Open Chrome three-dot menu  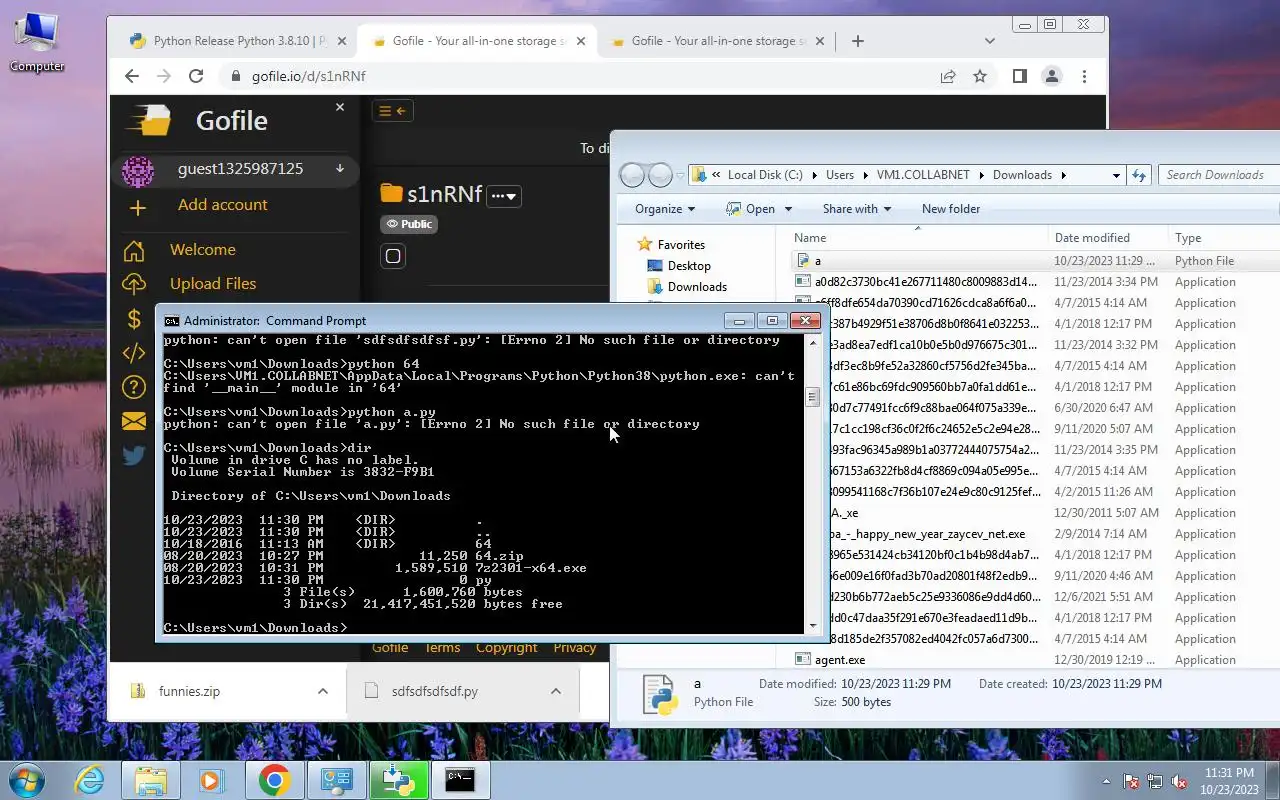[x=1084, y=76]
